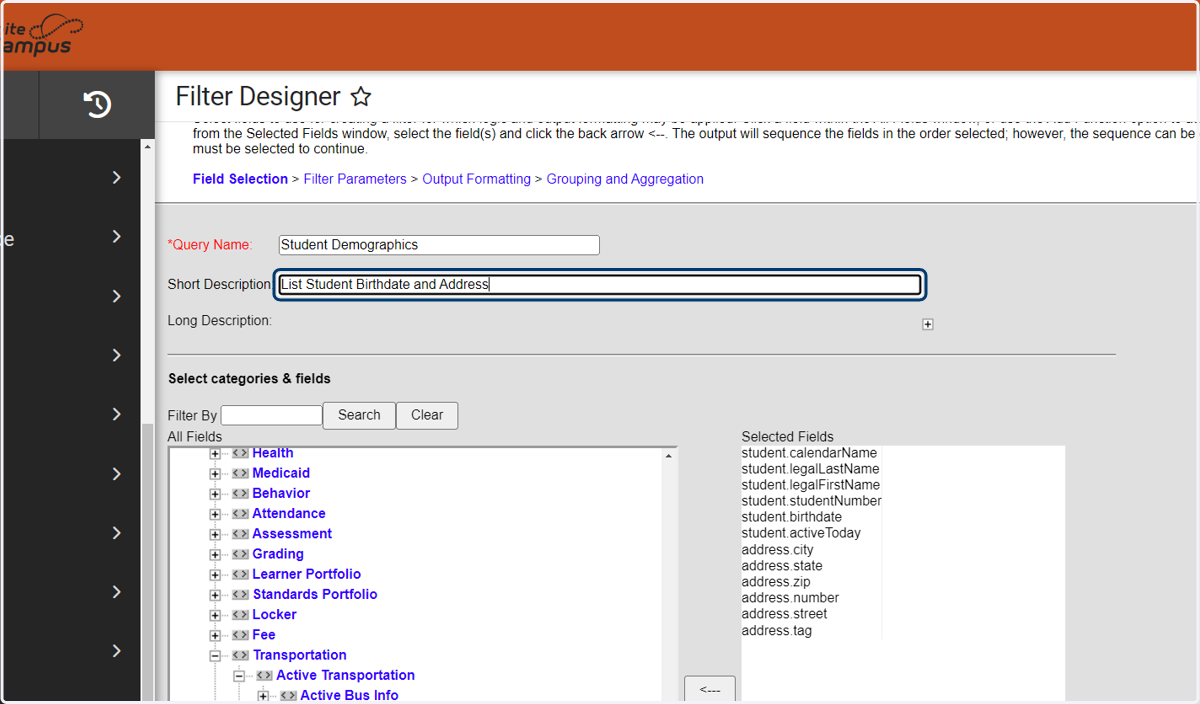Click the Transportation folder icon
This screenshot has height=704, width=1200.
tap(240, 655)
